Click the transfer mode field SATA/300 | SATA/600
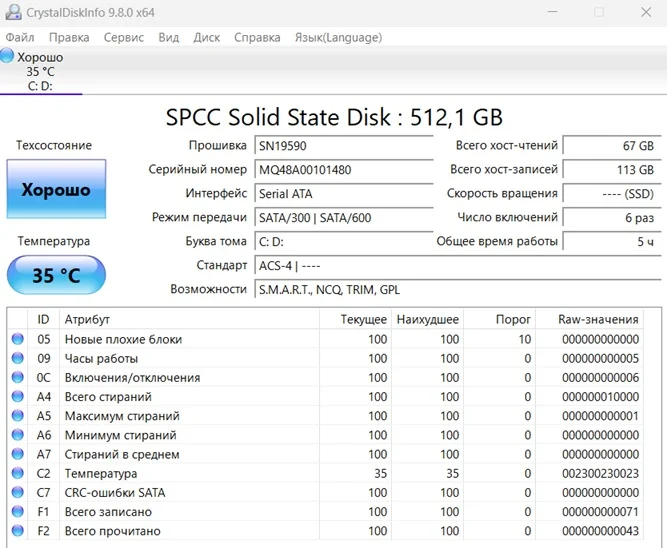 (344, 217)
